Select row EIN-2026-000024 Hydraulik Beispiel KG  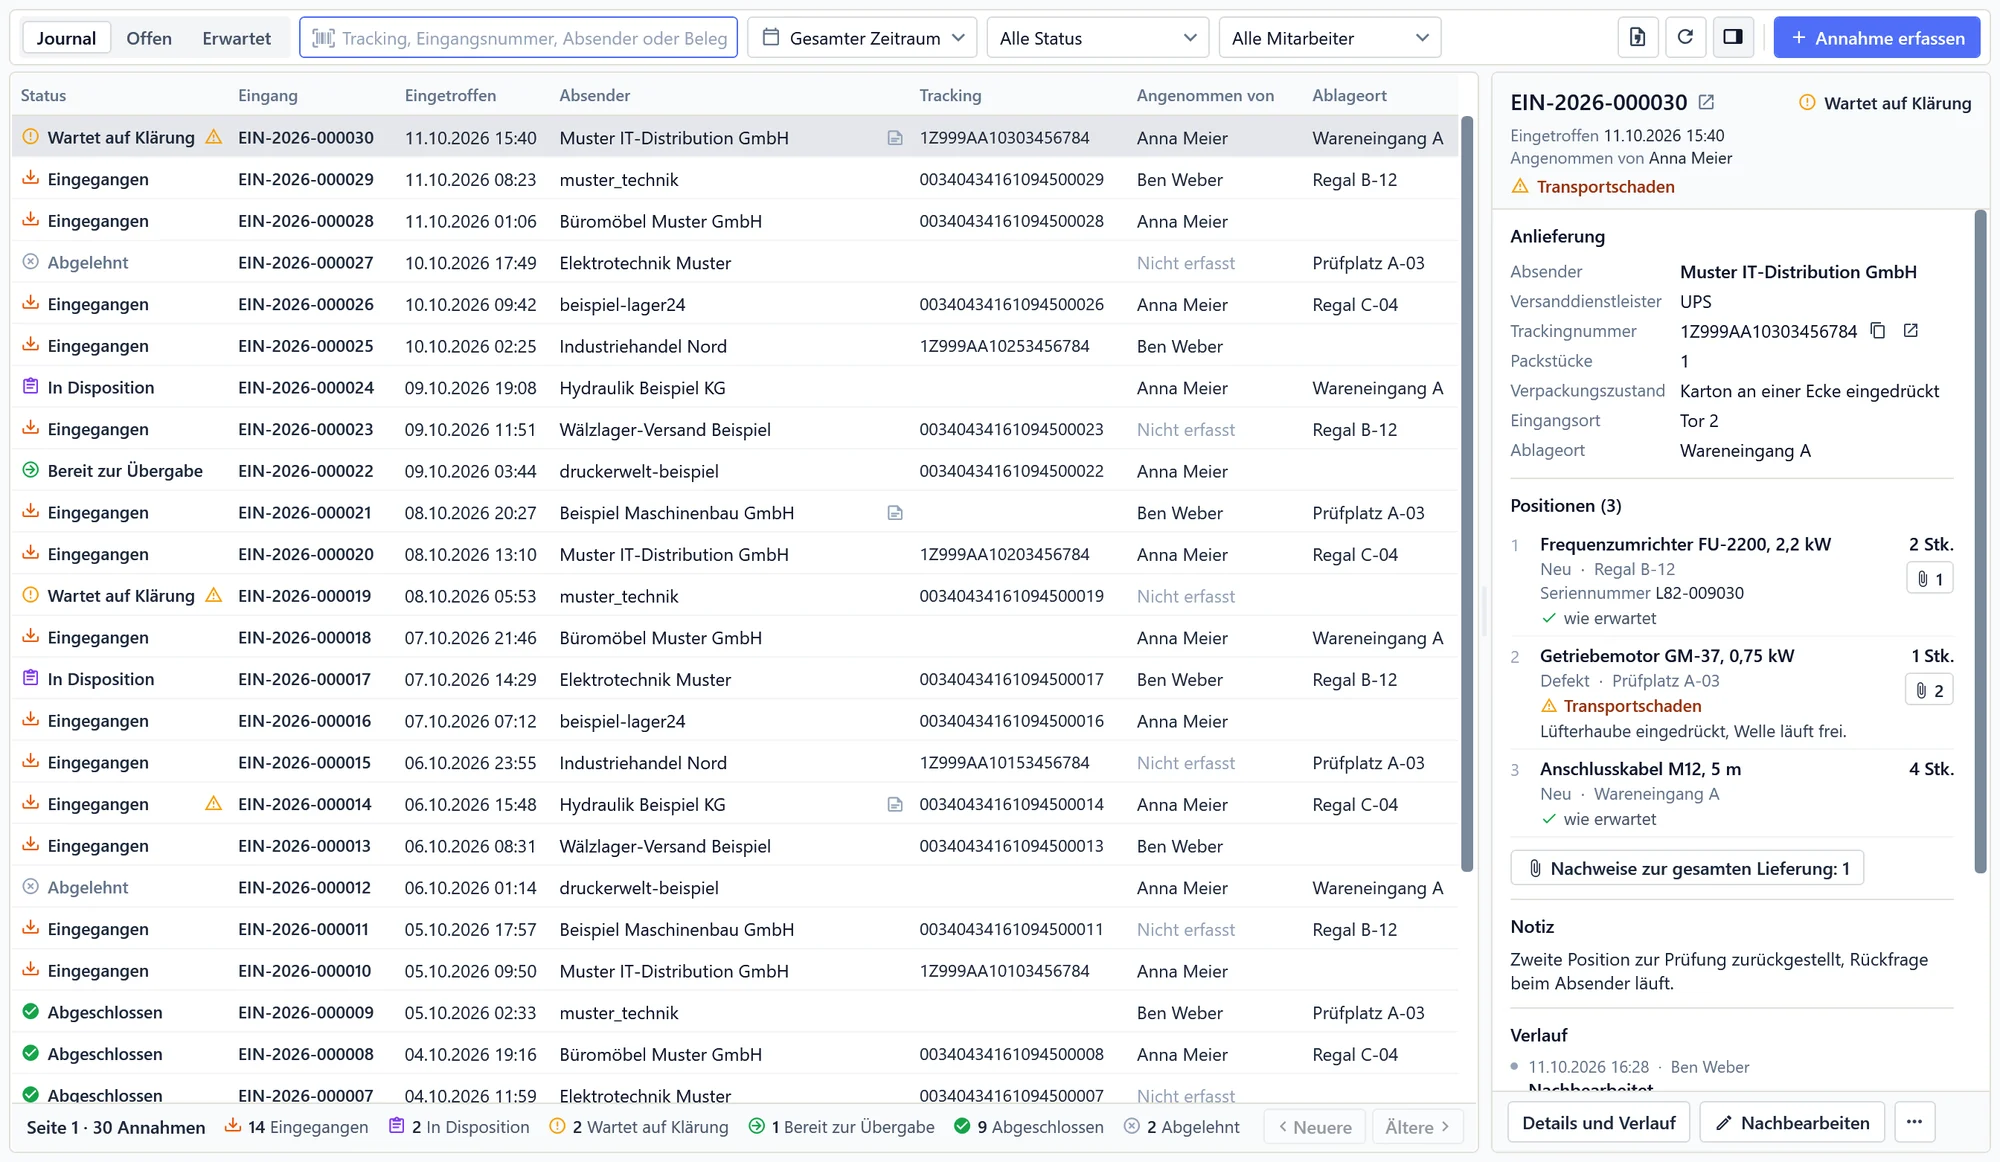pos(735,388)
